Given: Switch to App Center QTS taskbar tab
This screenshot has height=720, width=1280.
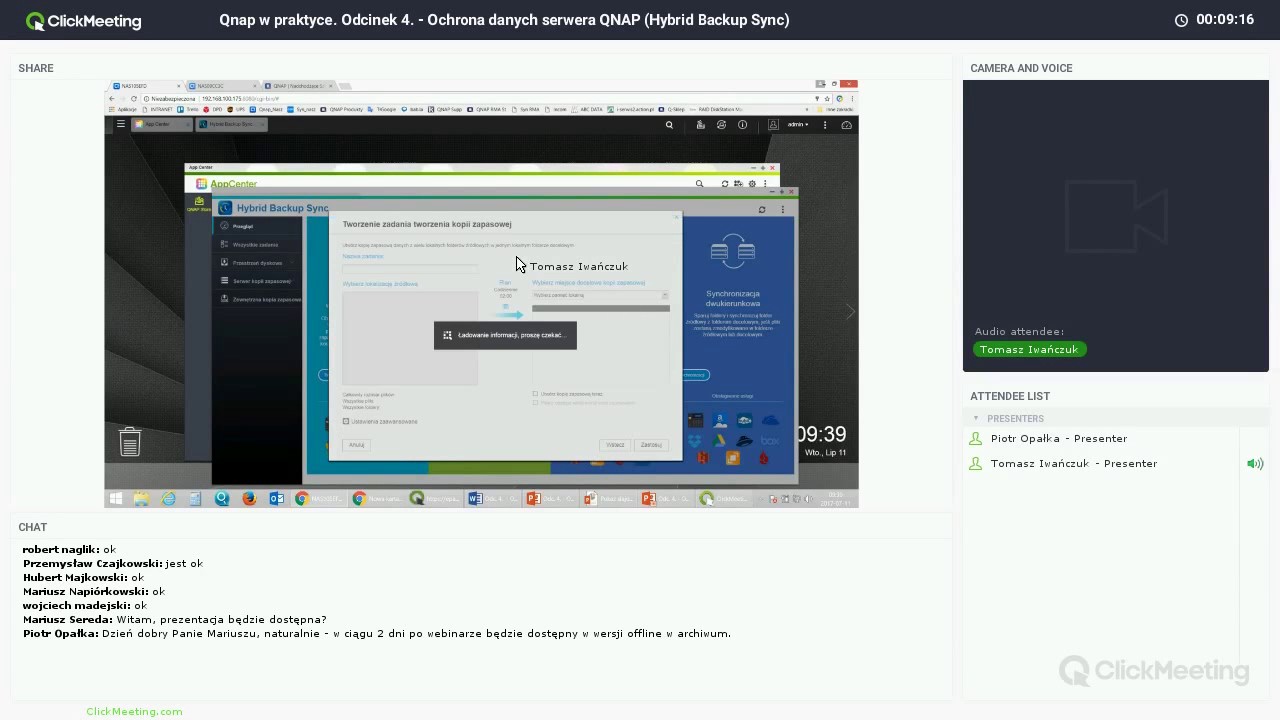Looking at the screenshot, I should point(163,125).
